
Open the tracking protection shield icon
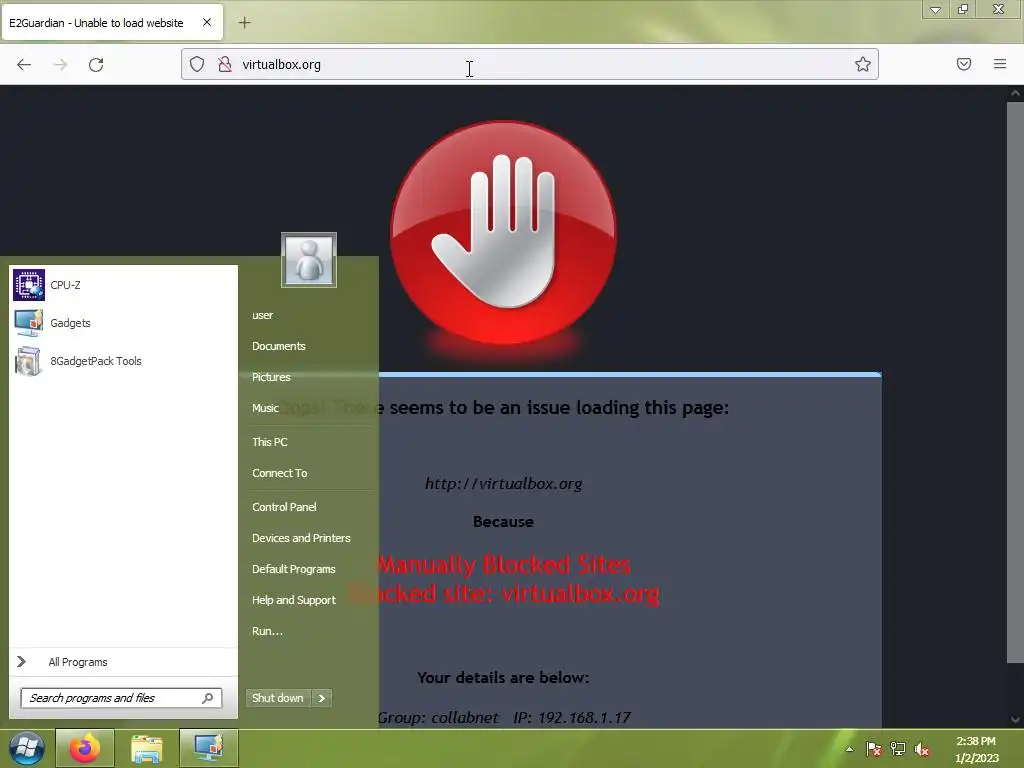pyautogui.click(x=197, y=64)
